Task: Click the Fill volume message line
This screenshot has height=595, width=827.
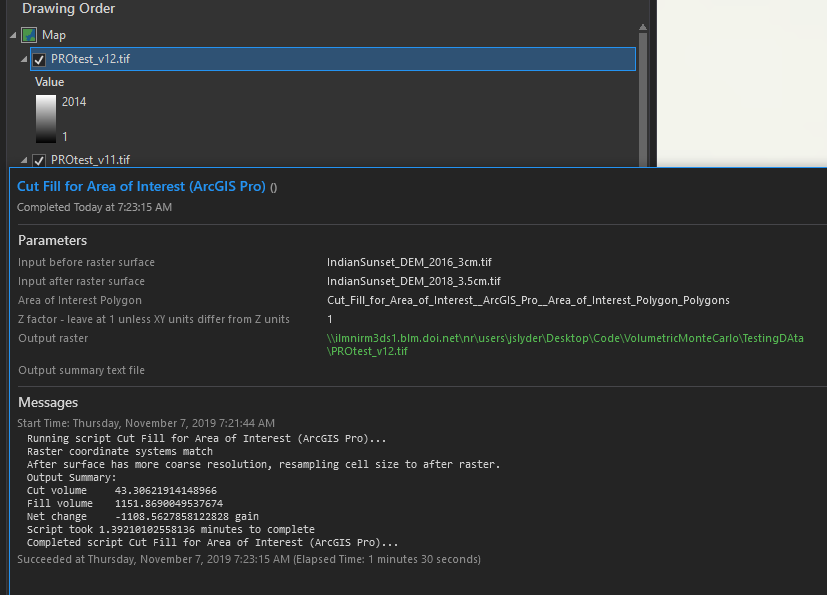Action: coord(125,504)
